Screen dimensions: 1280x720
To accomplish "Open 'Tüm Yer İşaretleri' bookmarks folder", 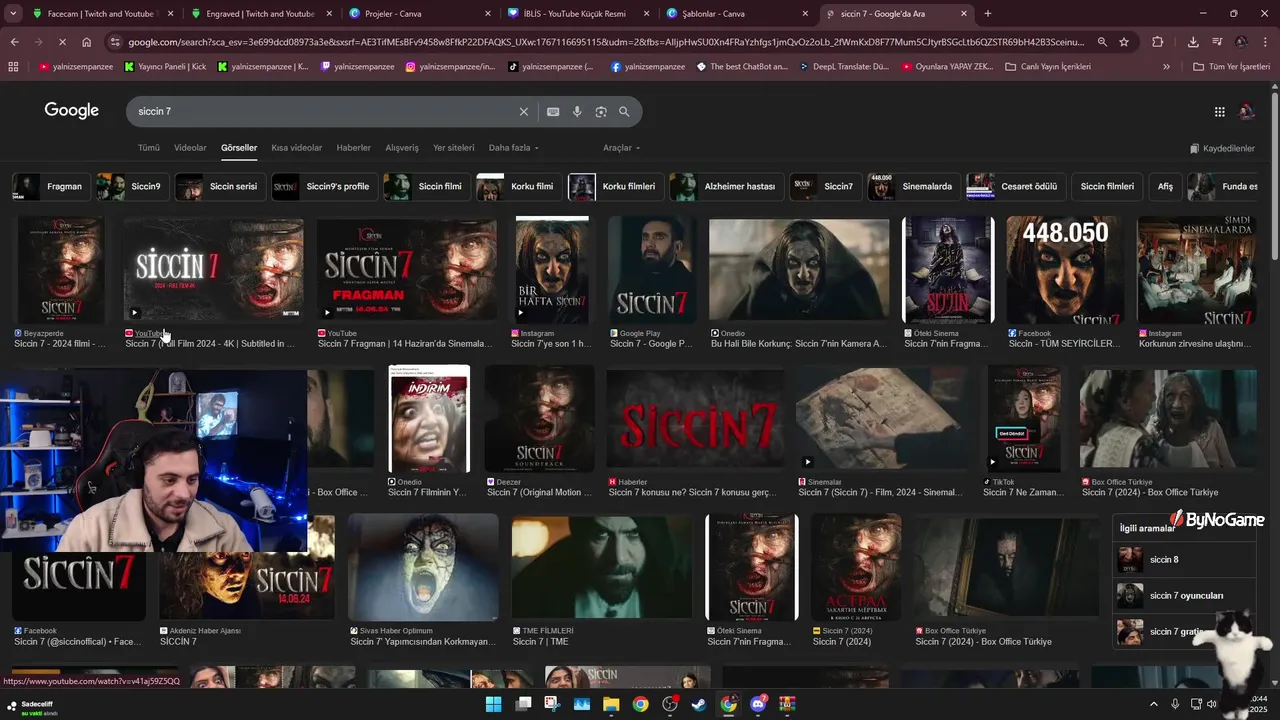I will (1231, 67).
